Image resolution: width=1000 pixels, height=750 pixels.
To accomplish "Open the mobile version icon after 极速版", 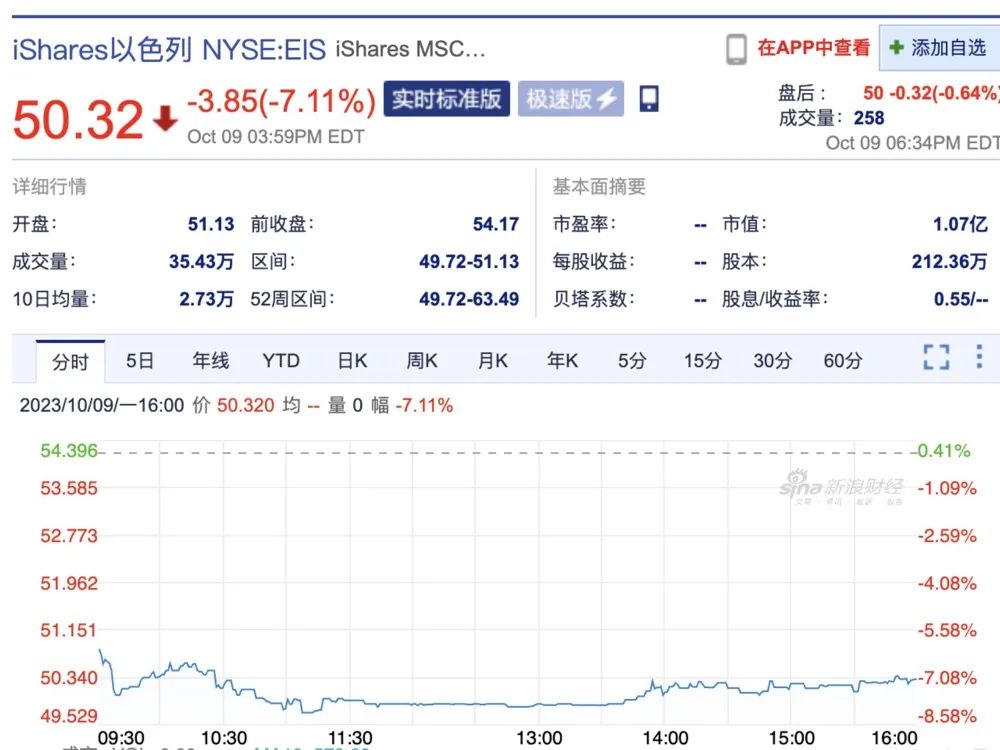I will coord(649,99).
